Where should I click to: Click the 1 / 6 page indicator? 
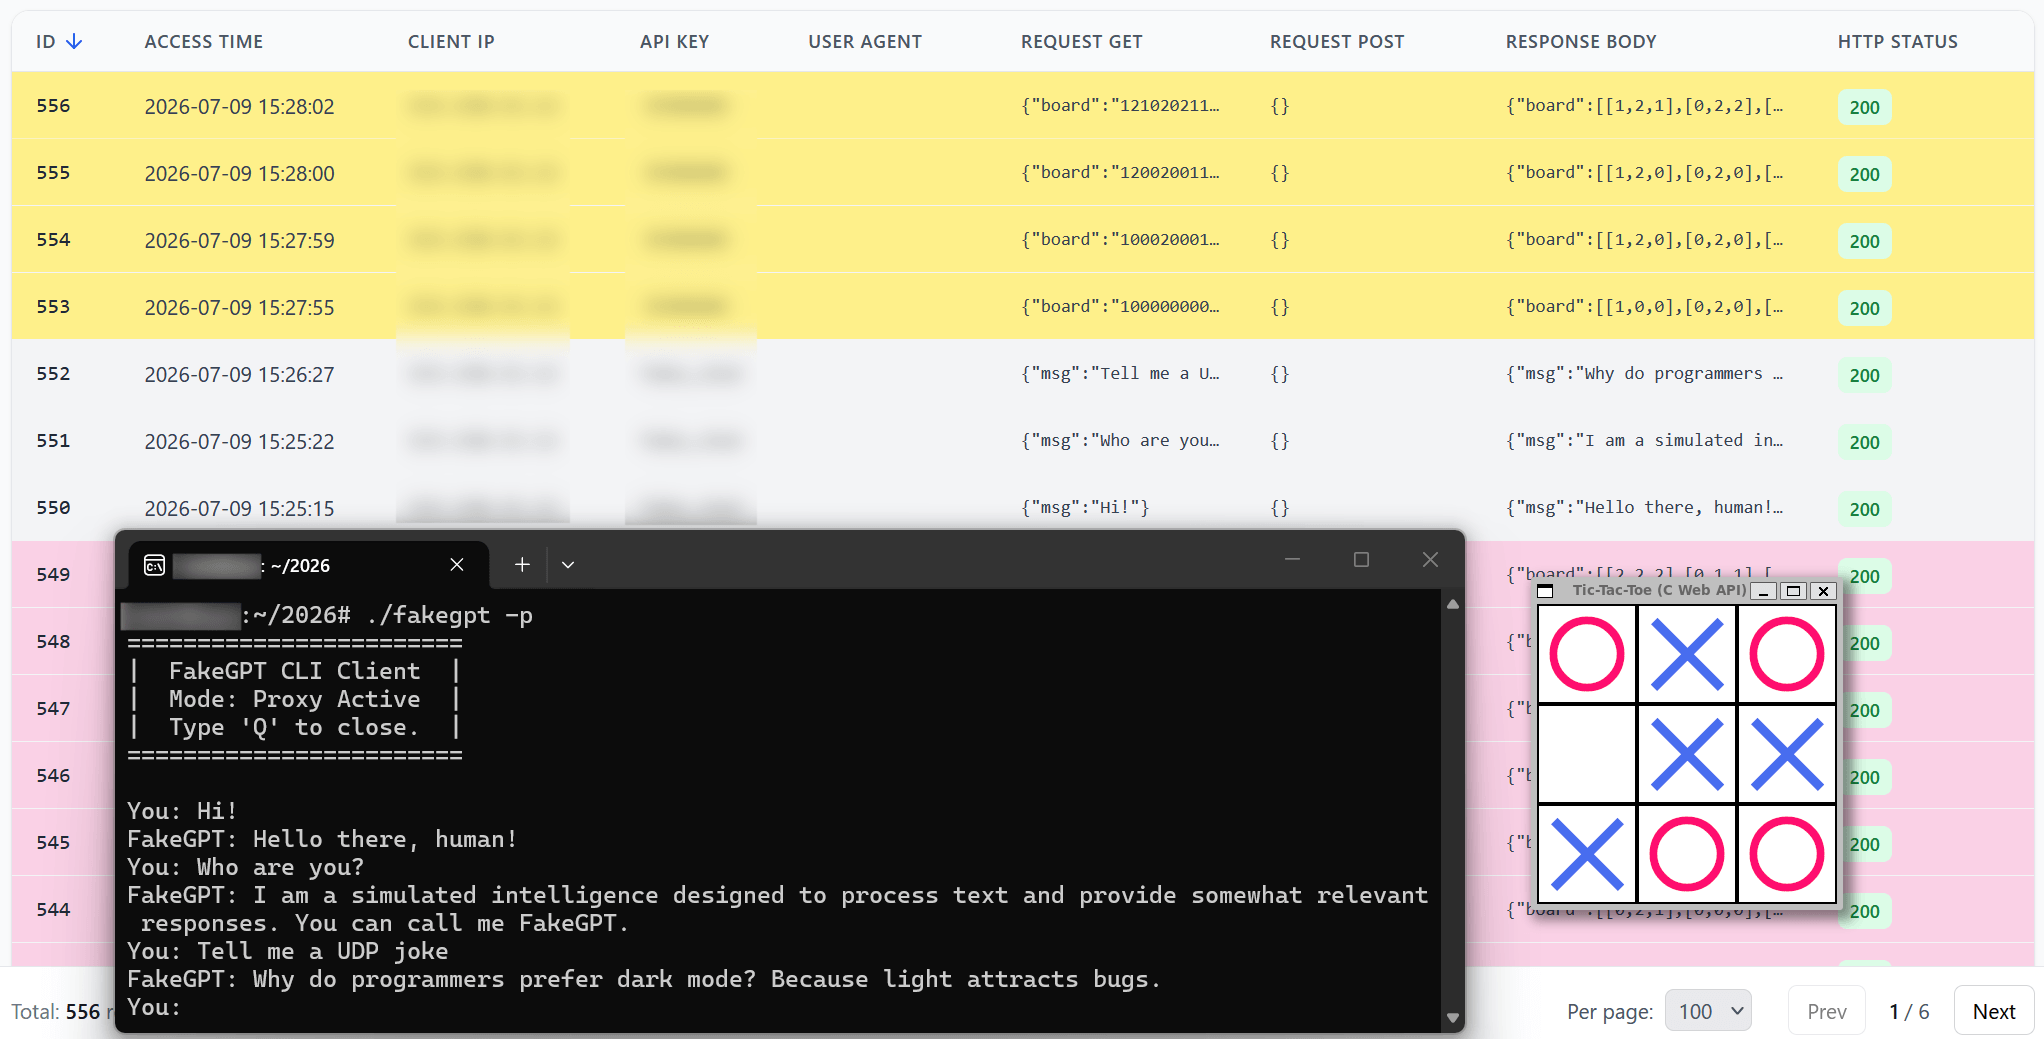1909,1011
